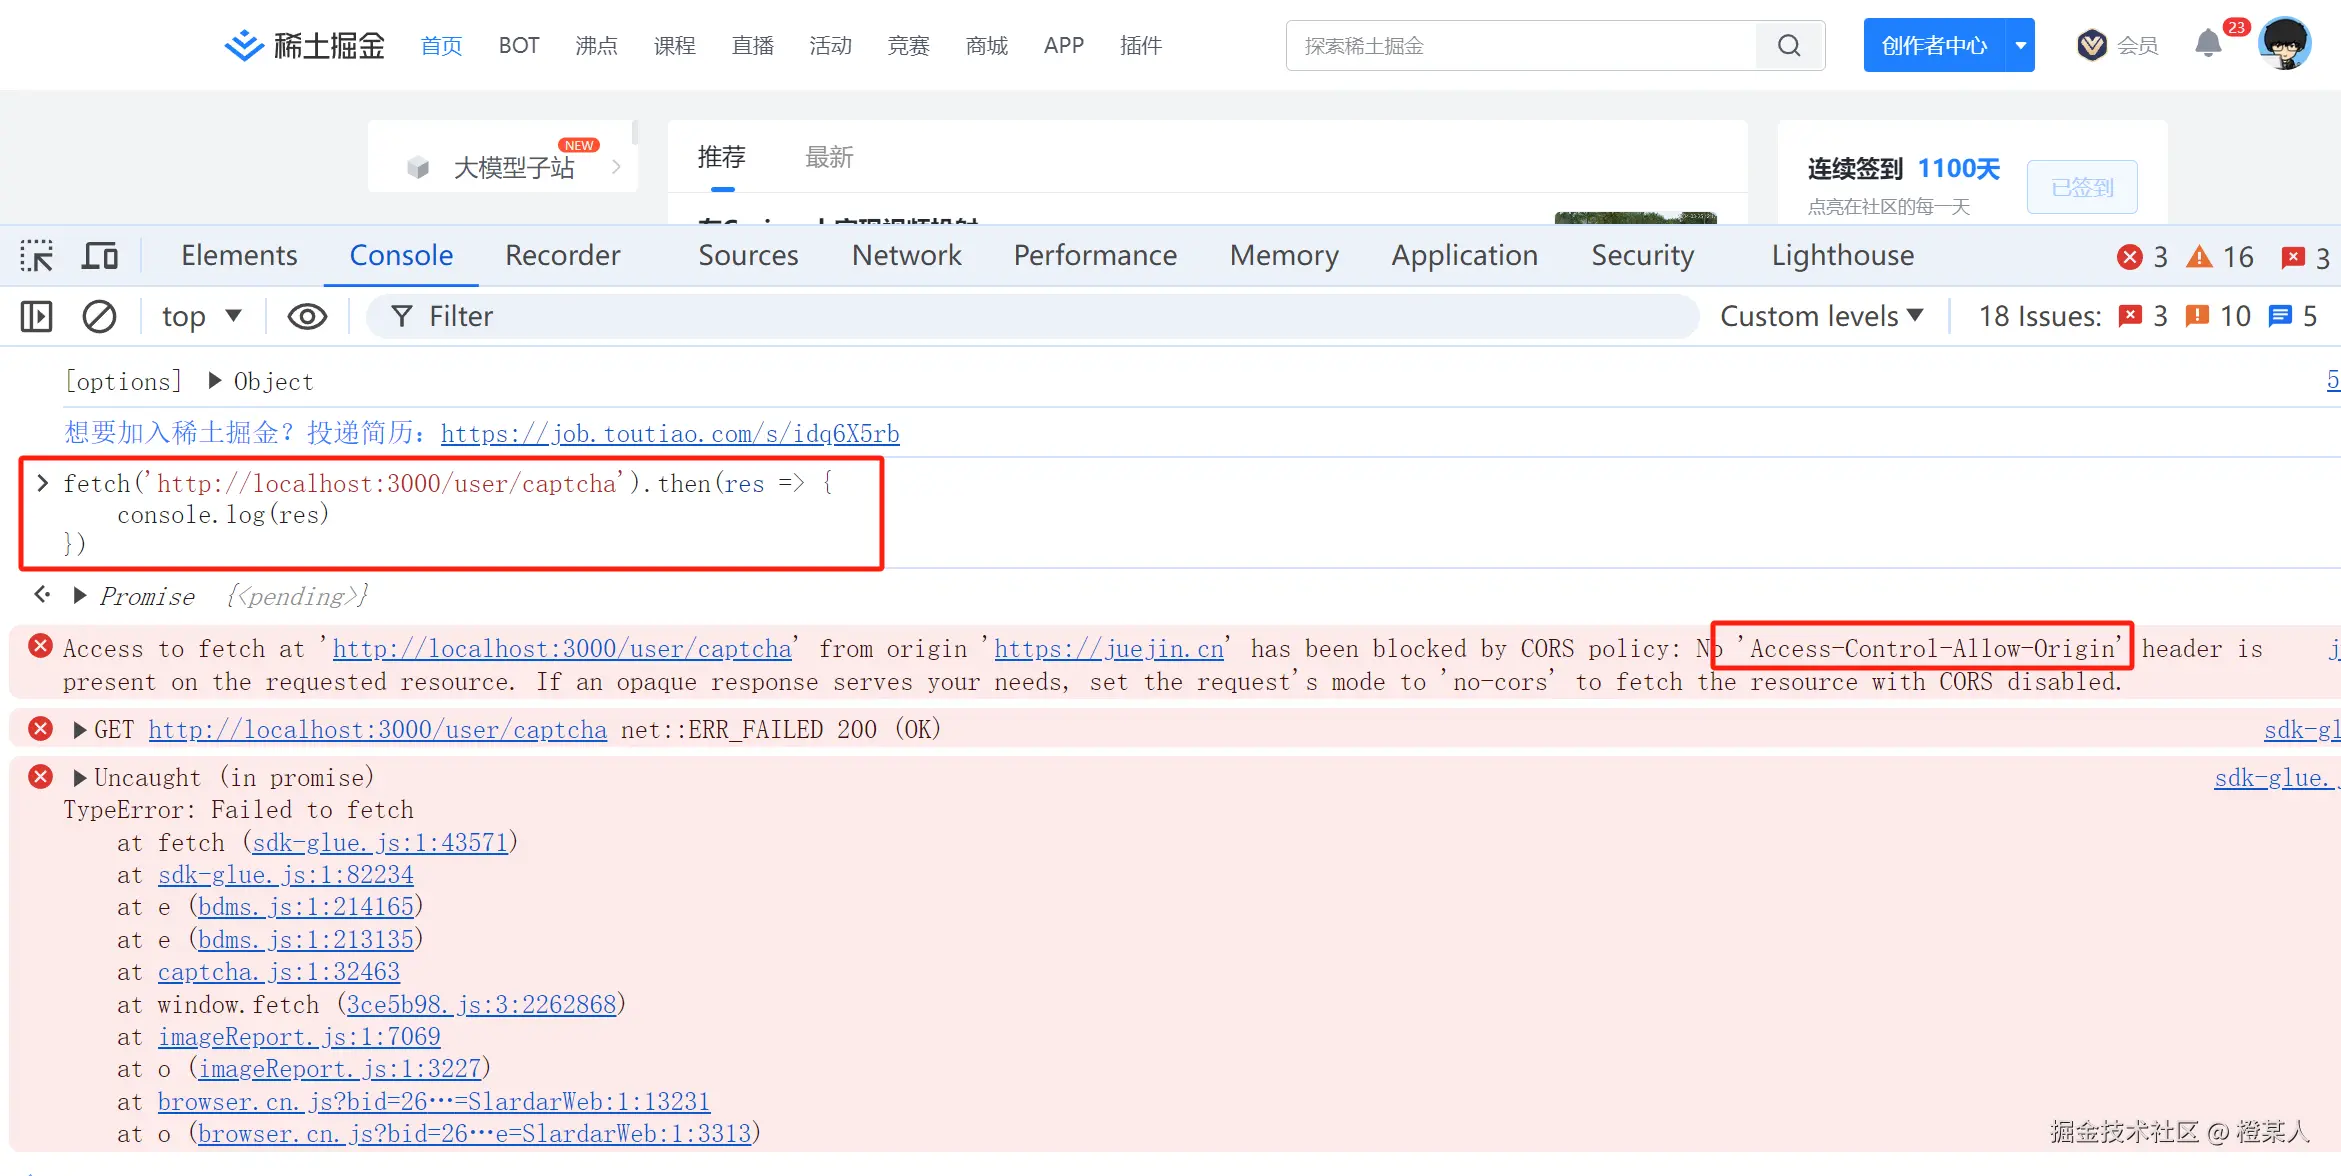Expand the 创作者中心 dropdown arrow

[x=2020, y=46]
